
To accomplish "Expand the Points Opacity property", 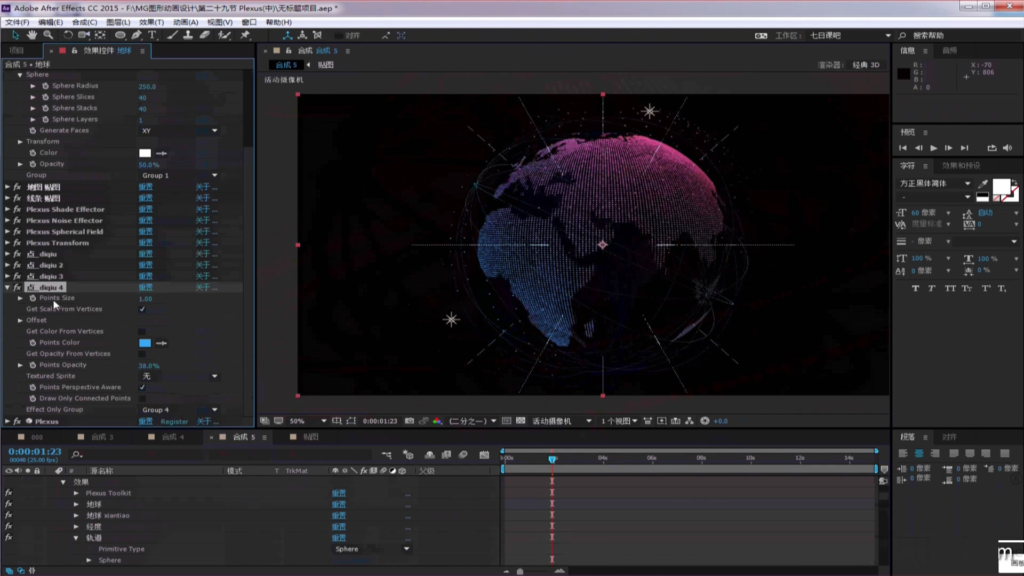I will pos(20,365).
